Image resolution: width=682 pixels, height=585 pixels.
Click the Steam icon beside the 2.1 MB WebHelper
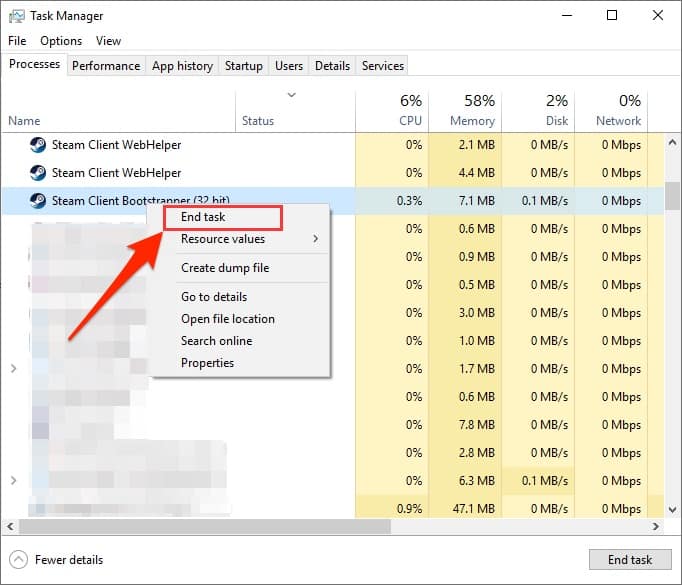pos(38,145)
